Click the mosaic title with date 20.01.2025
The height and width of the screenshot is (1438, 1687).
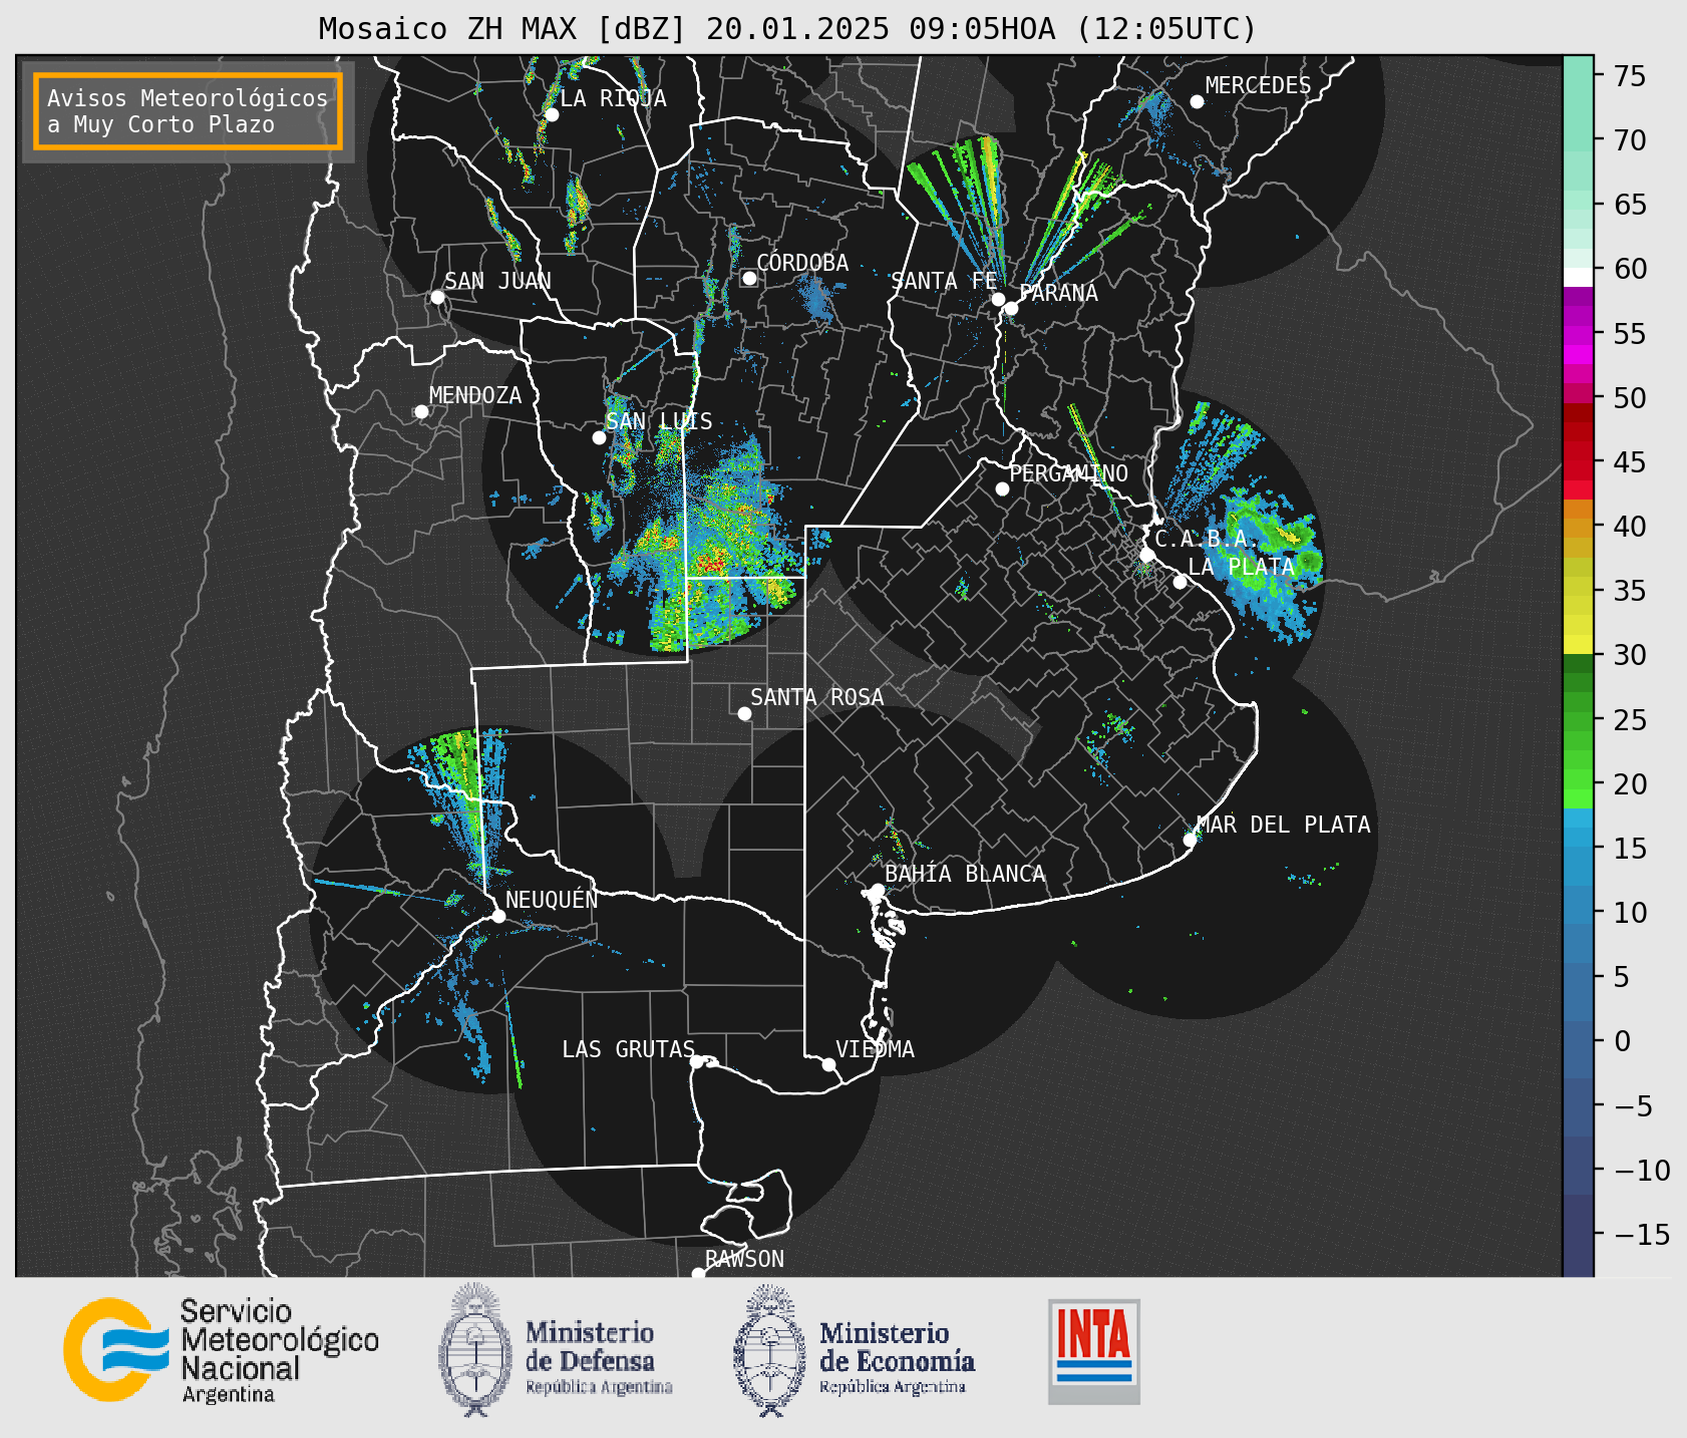pyautogui.click(x=787, y=29)
